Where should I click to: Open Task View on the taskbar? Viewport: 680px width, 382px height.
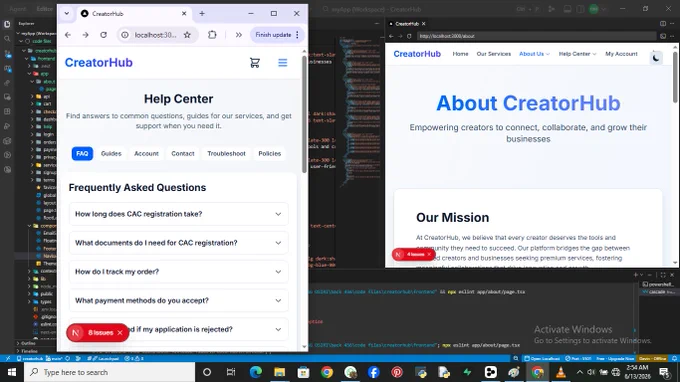point(231,372)
